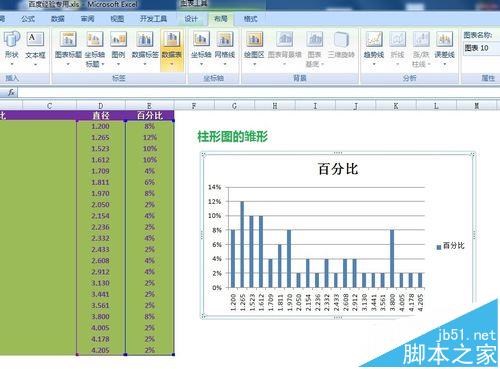Select the 百分比 header cell in column E
The height and width of the screenshot is (369, 500).
point(149,115)
